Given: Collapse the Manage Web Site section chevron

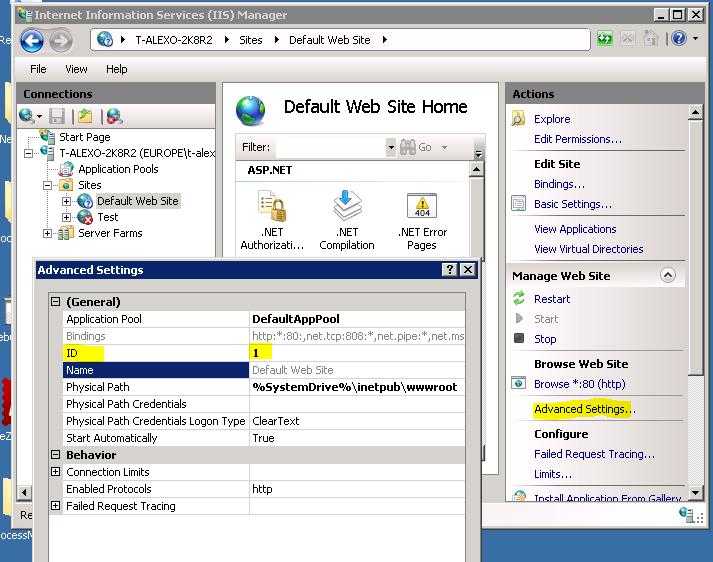Looking at the screenshot, I should tap(668, 275).
